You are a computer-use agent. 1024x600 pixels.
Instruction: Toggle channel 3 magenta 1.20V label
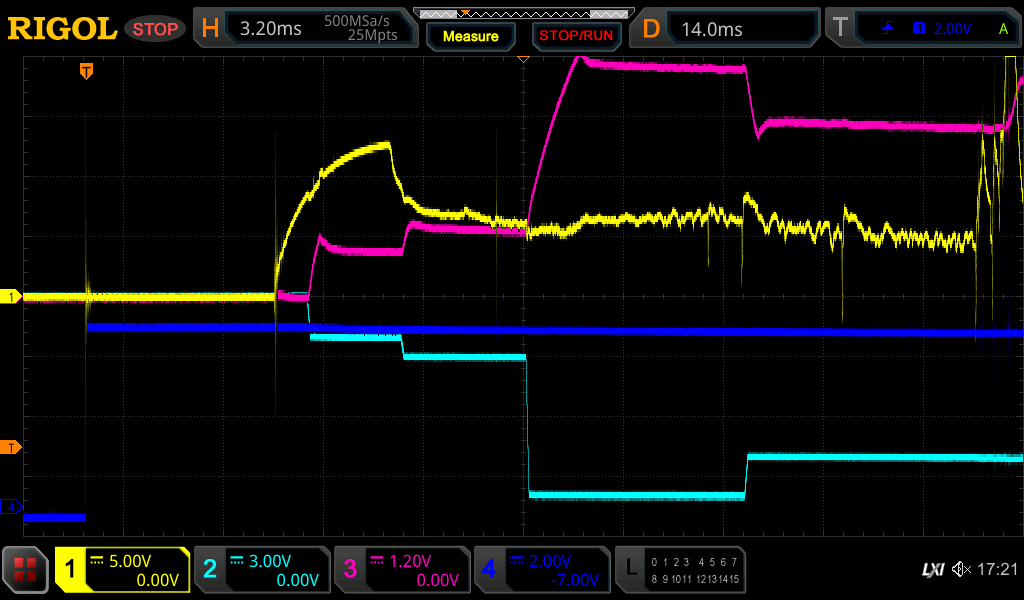click(x=401, y=570)
